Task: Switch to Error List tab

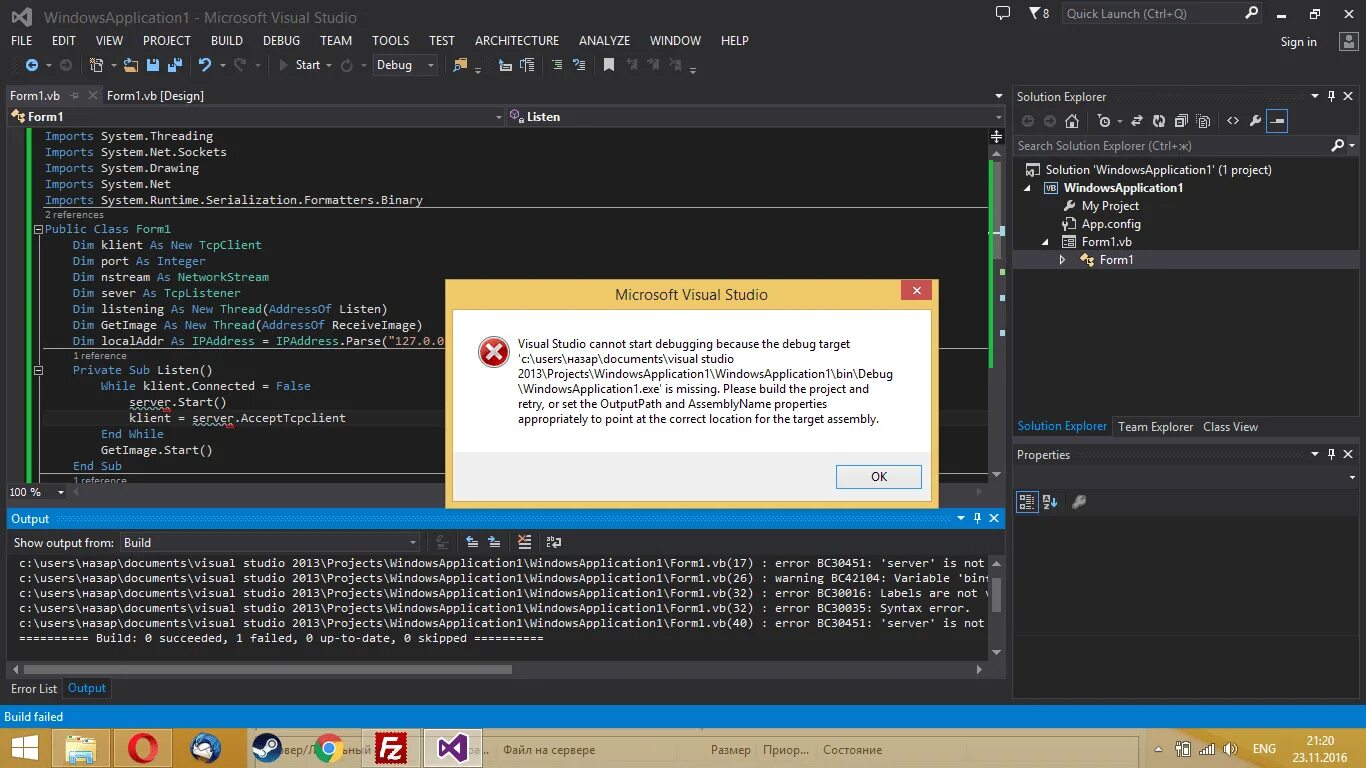Action: click(x=34, y=689)
